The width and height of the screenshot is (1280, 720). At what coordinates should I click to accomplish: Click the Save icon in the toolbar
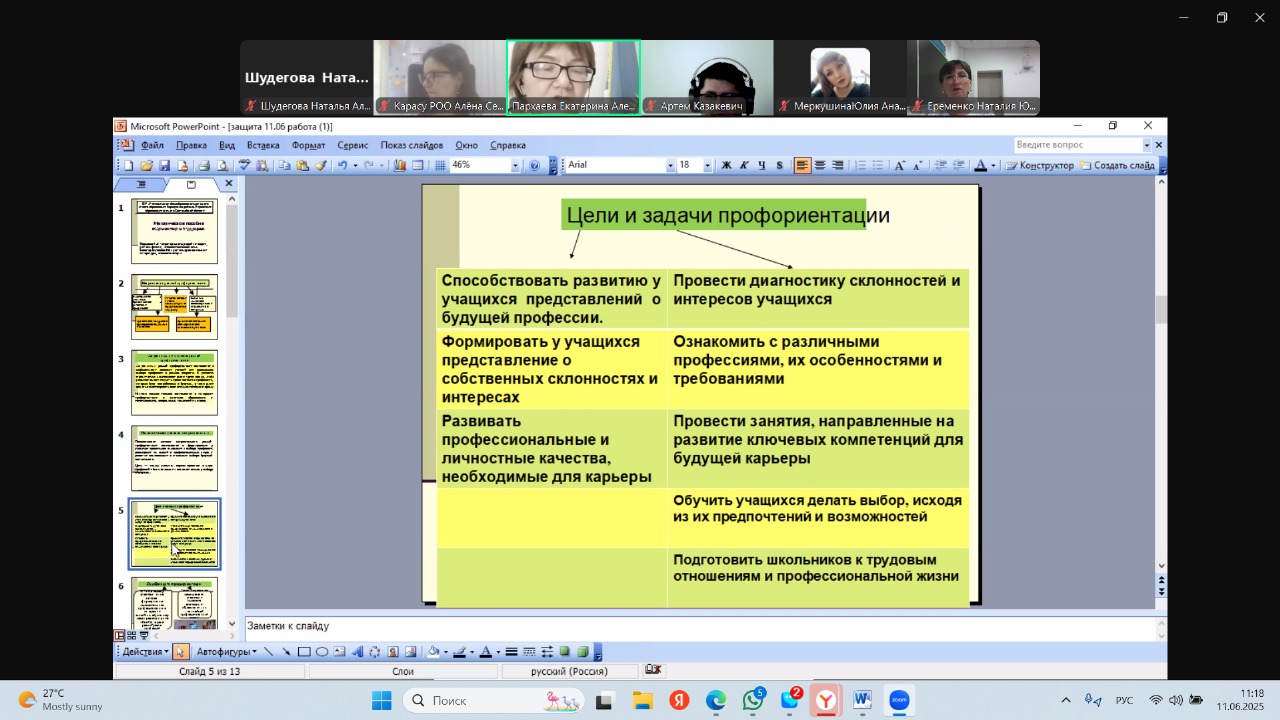pyautogui.click(x=165, y=166)
